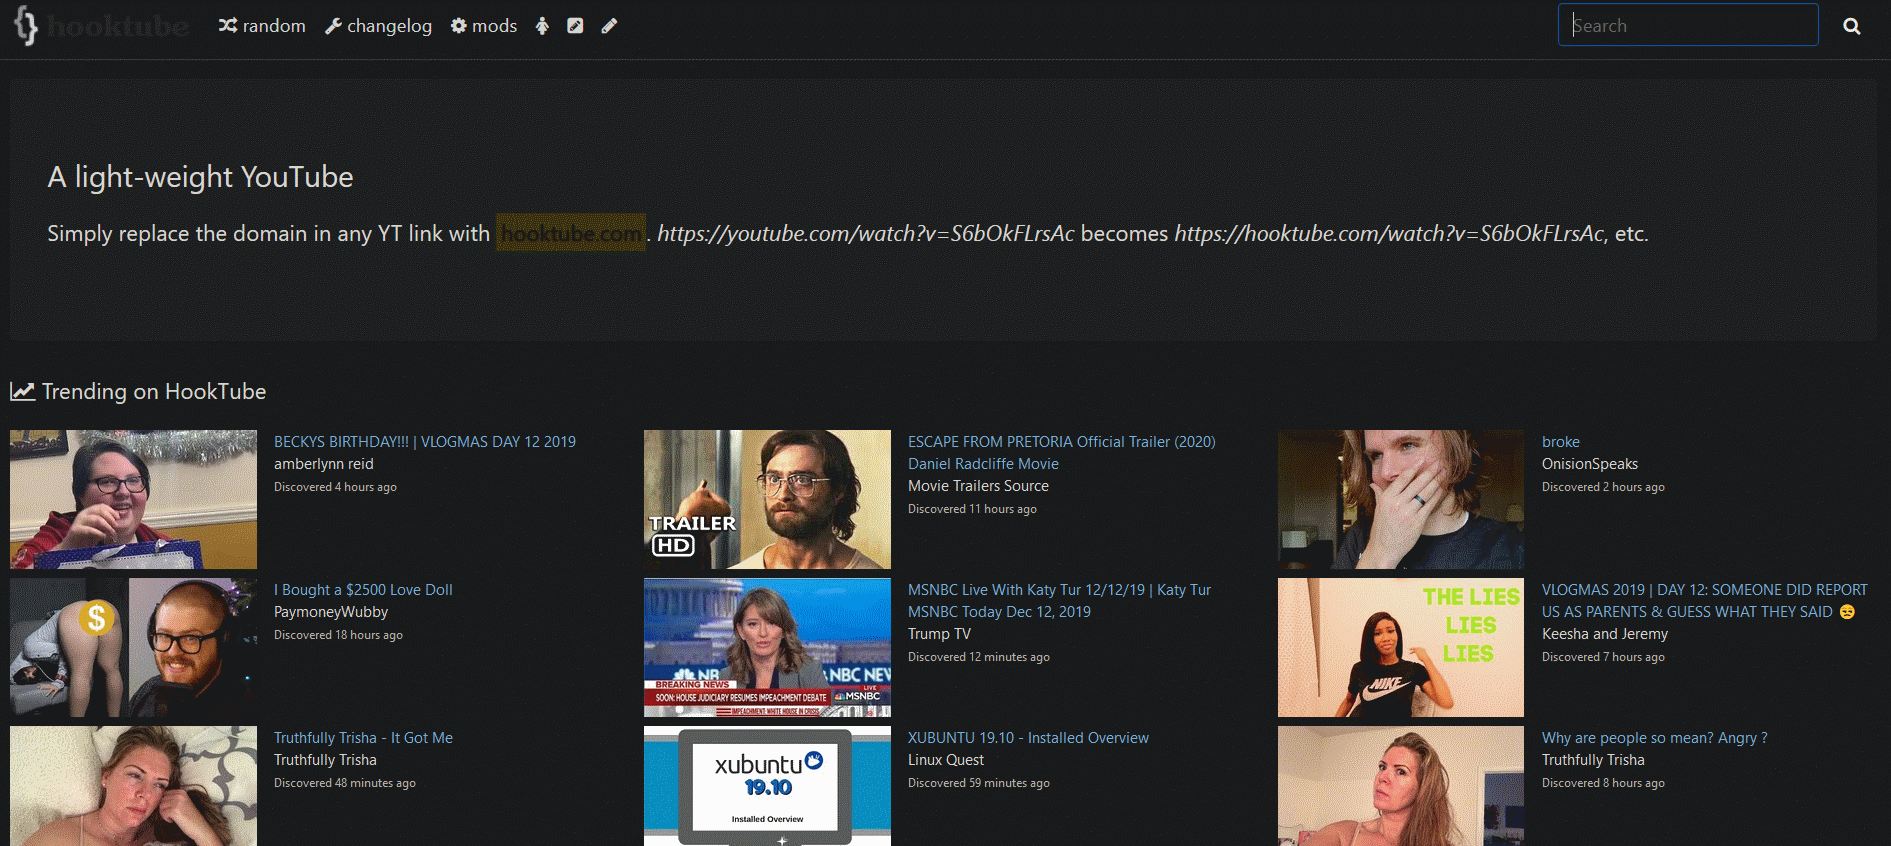
Task: Click the THE LIES LIES LIES thumbnail
Action: (1401, 647)
